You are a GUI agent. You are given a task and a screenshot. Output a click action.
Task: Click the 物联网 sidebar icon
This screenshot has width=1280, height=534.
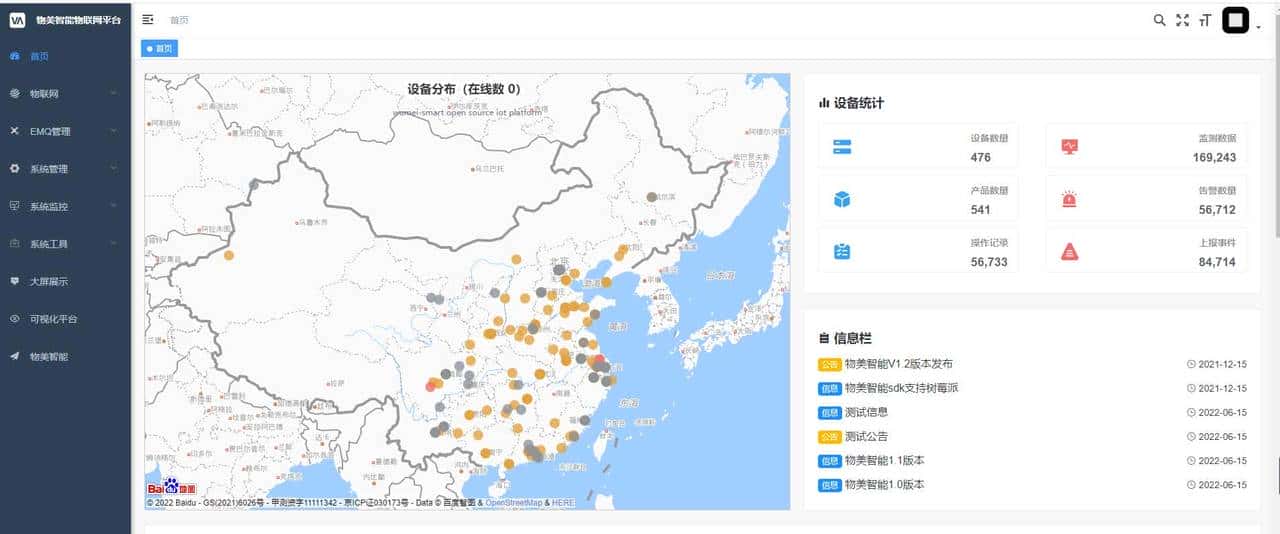14,93
